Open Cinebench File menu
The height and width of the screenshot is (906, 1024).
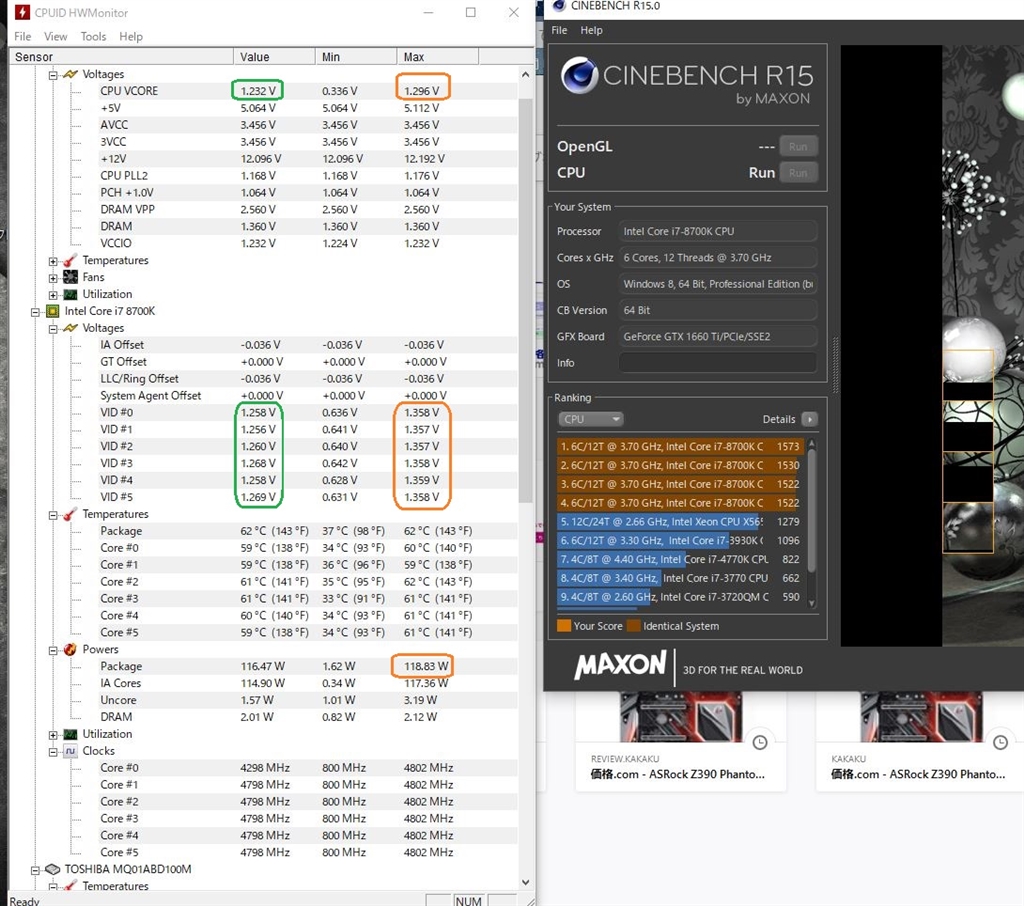tap(559, 30)
